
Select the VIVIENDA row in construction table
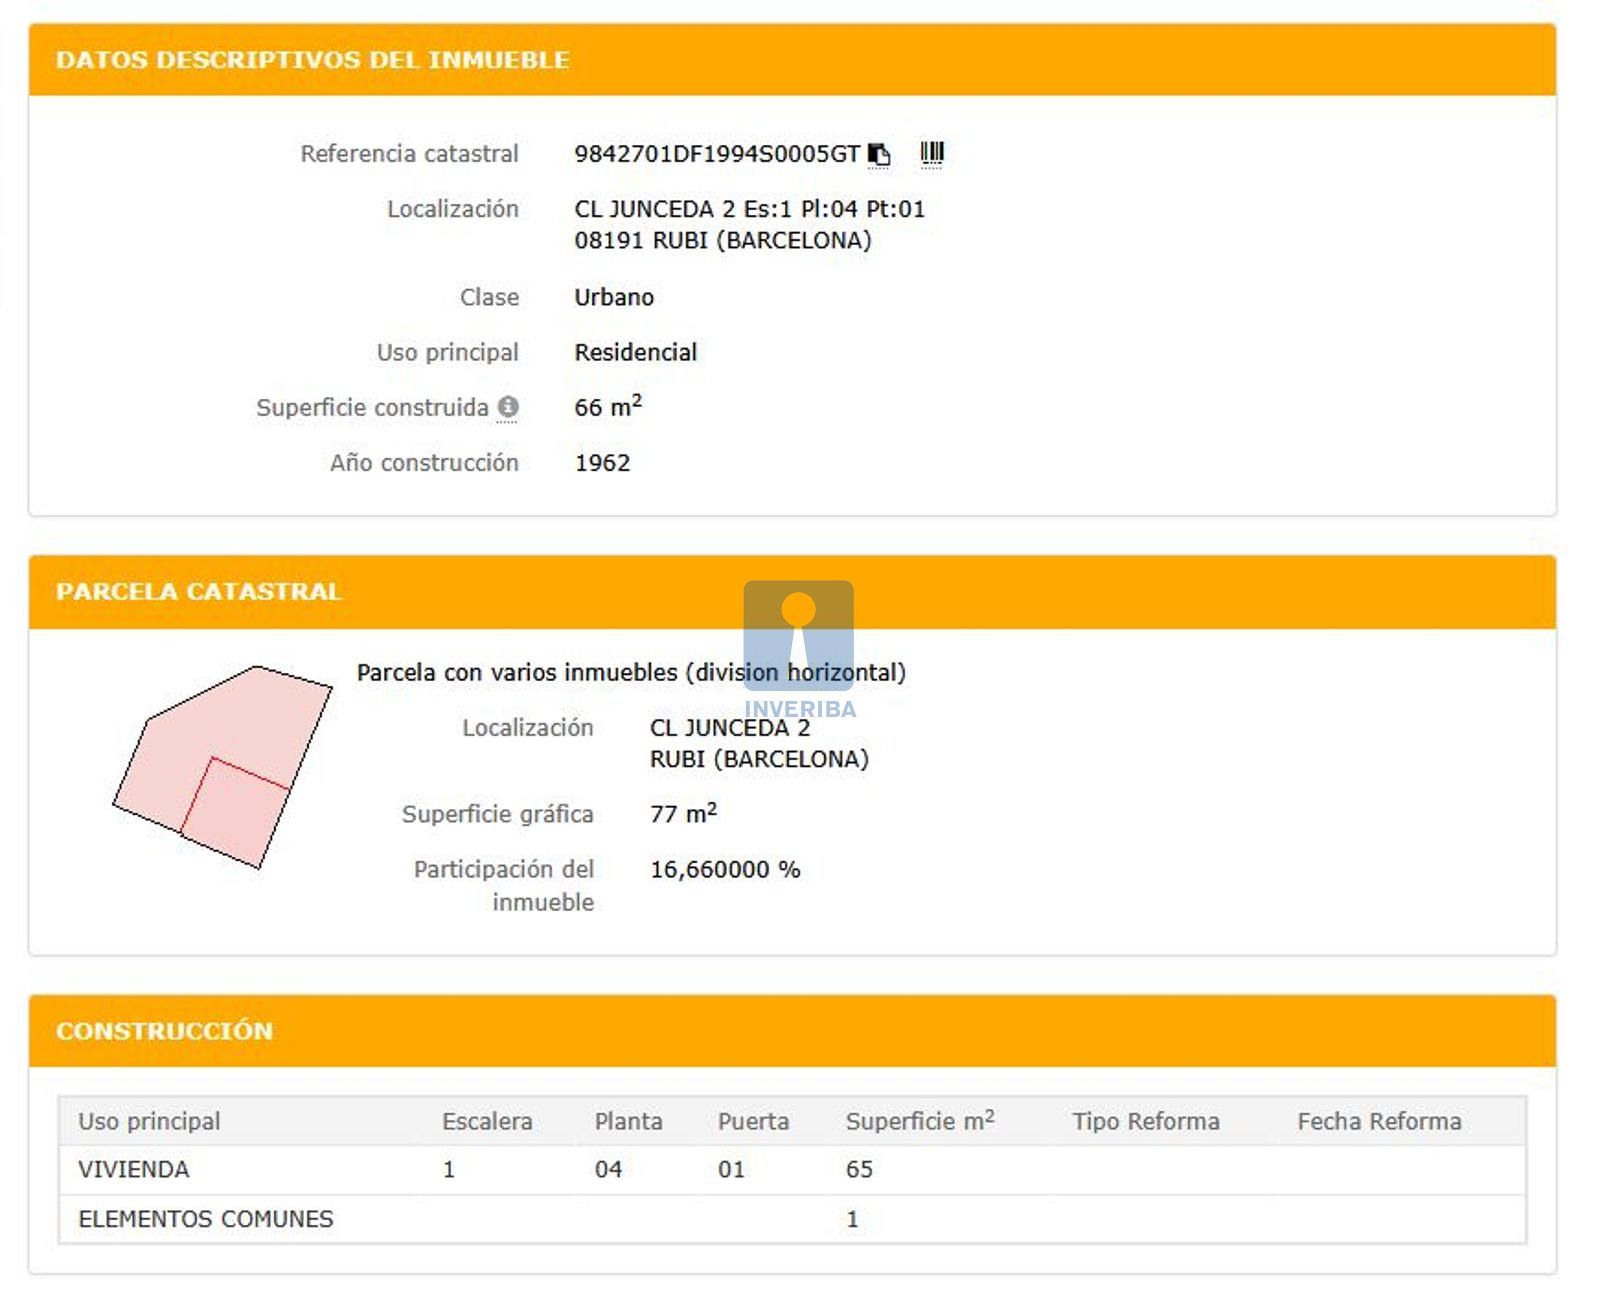134,1169
